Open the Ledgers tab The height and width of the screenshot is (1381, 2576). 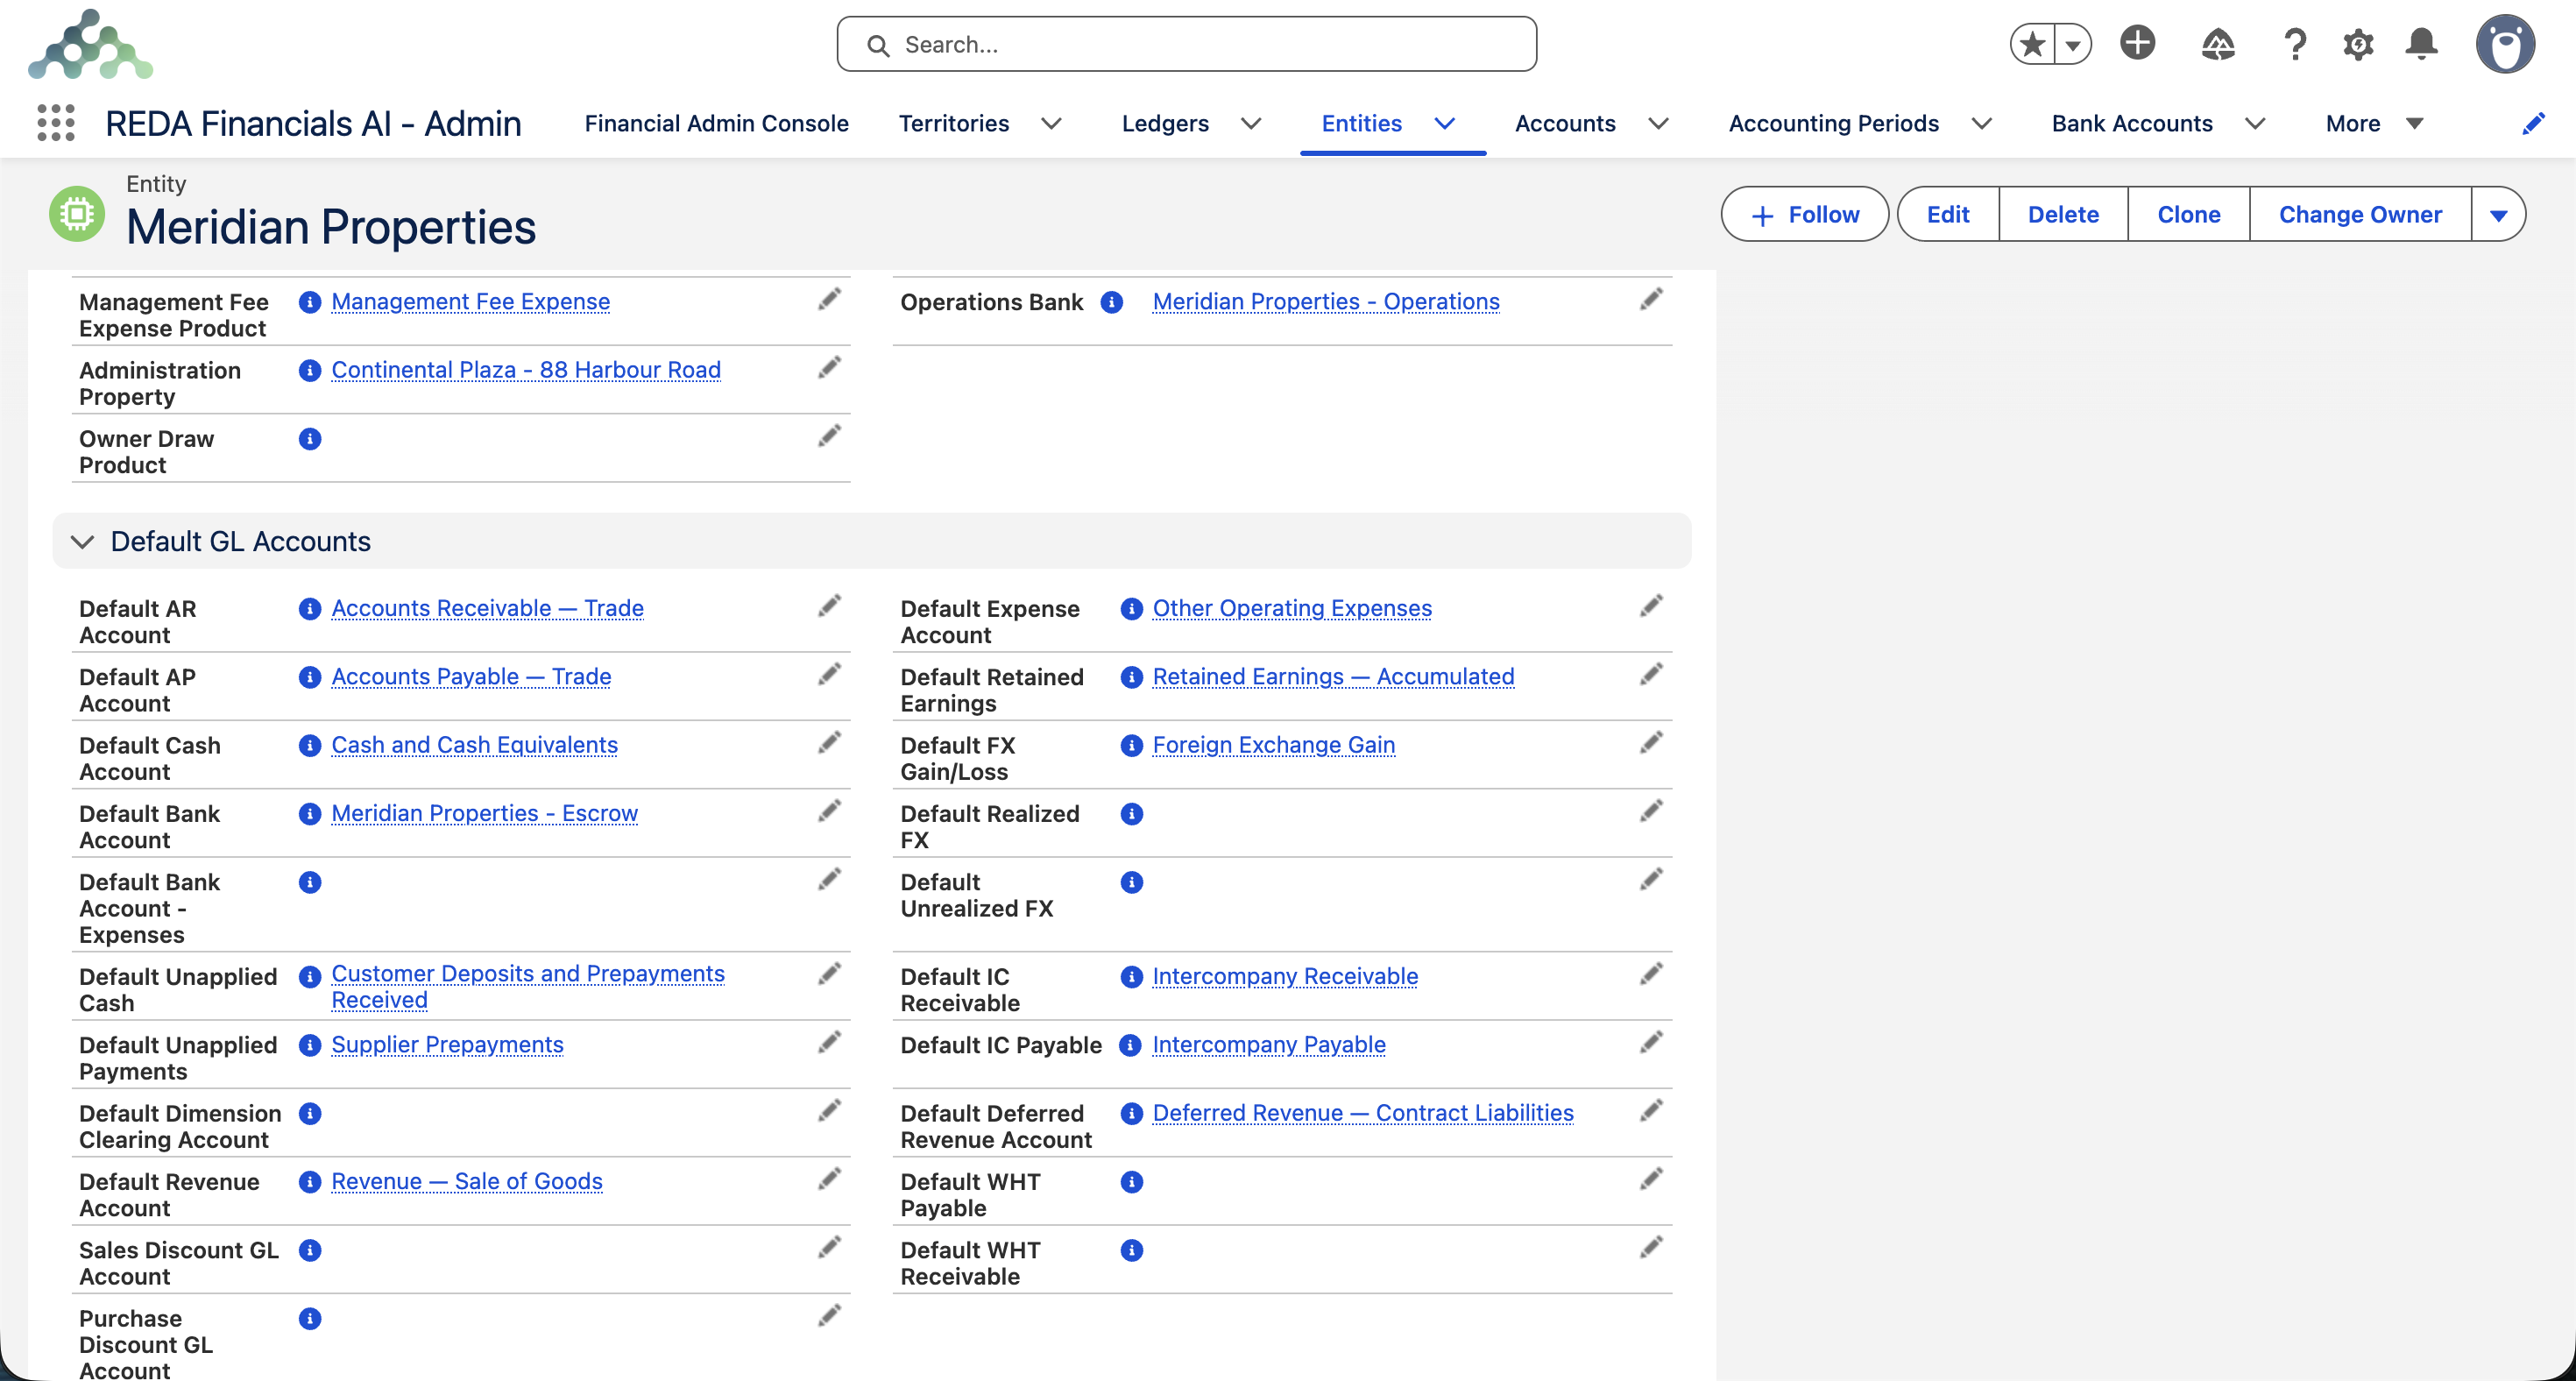(1165, 123)
